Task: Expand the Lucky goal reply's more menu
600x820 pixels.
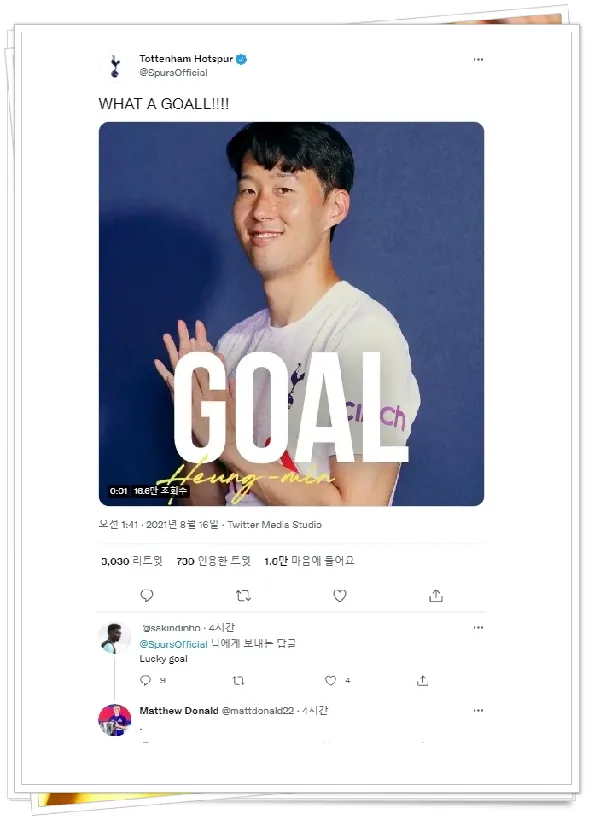Action: (478, 627)
